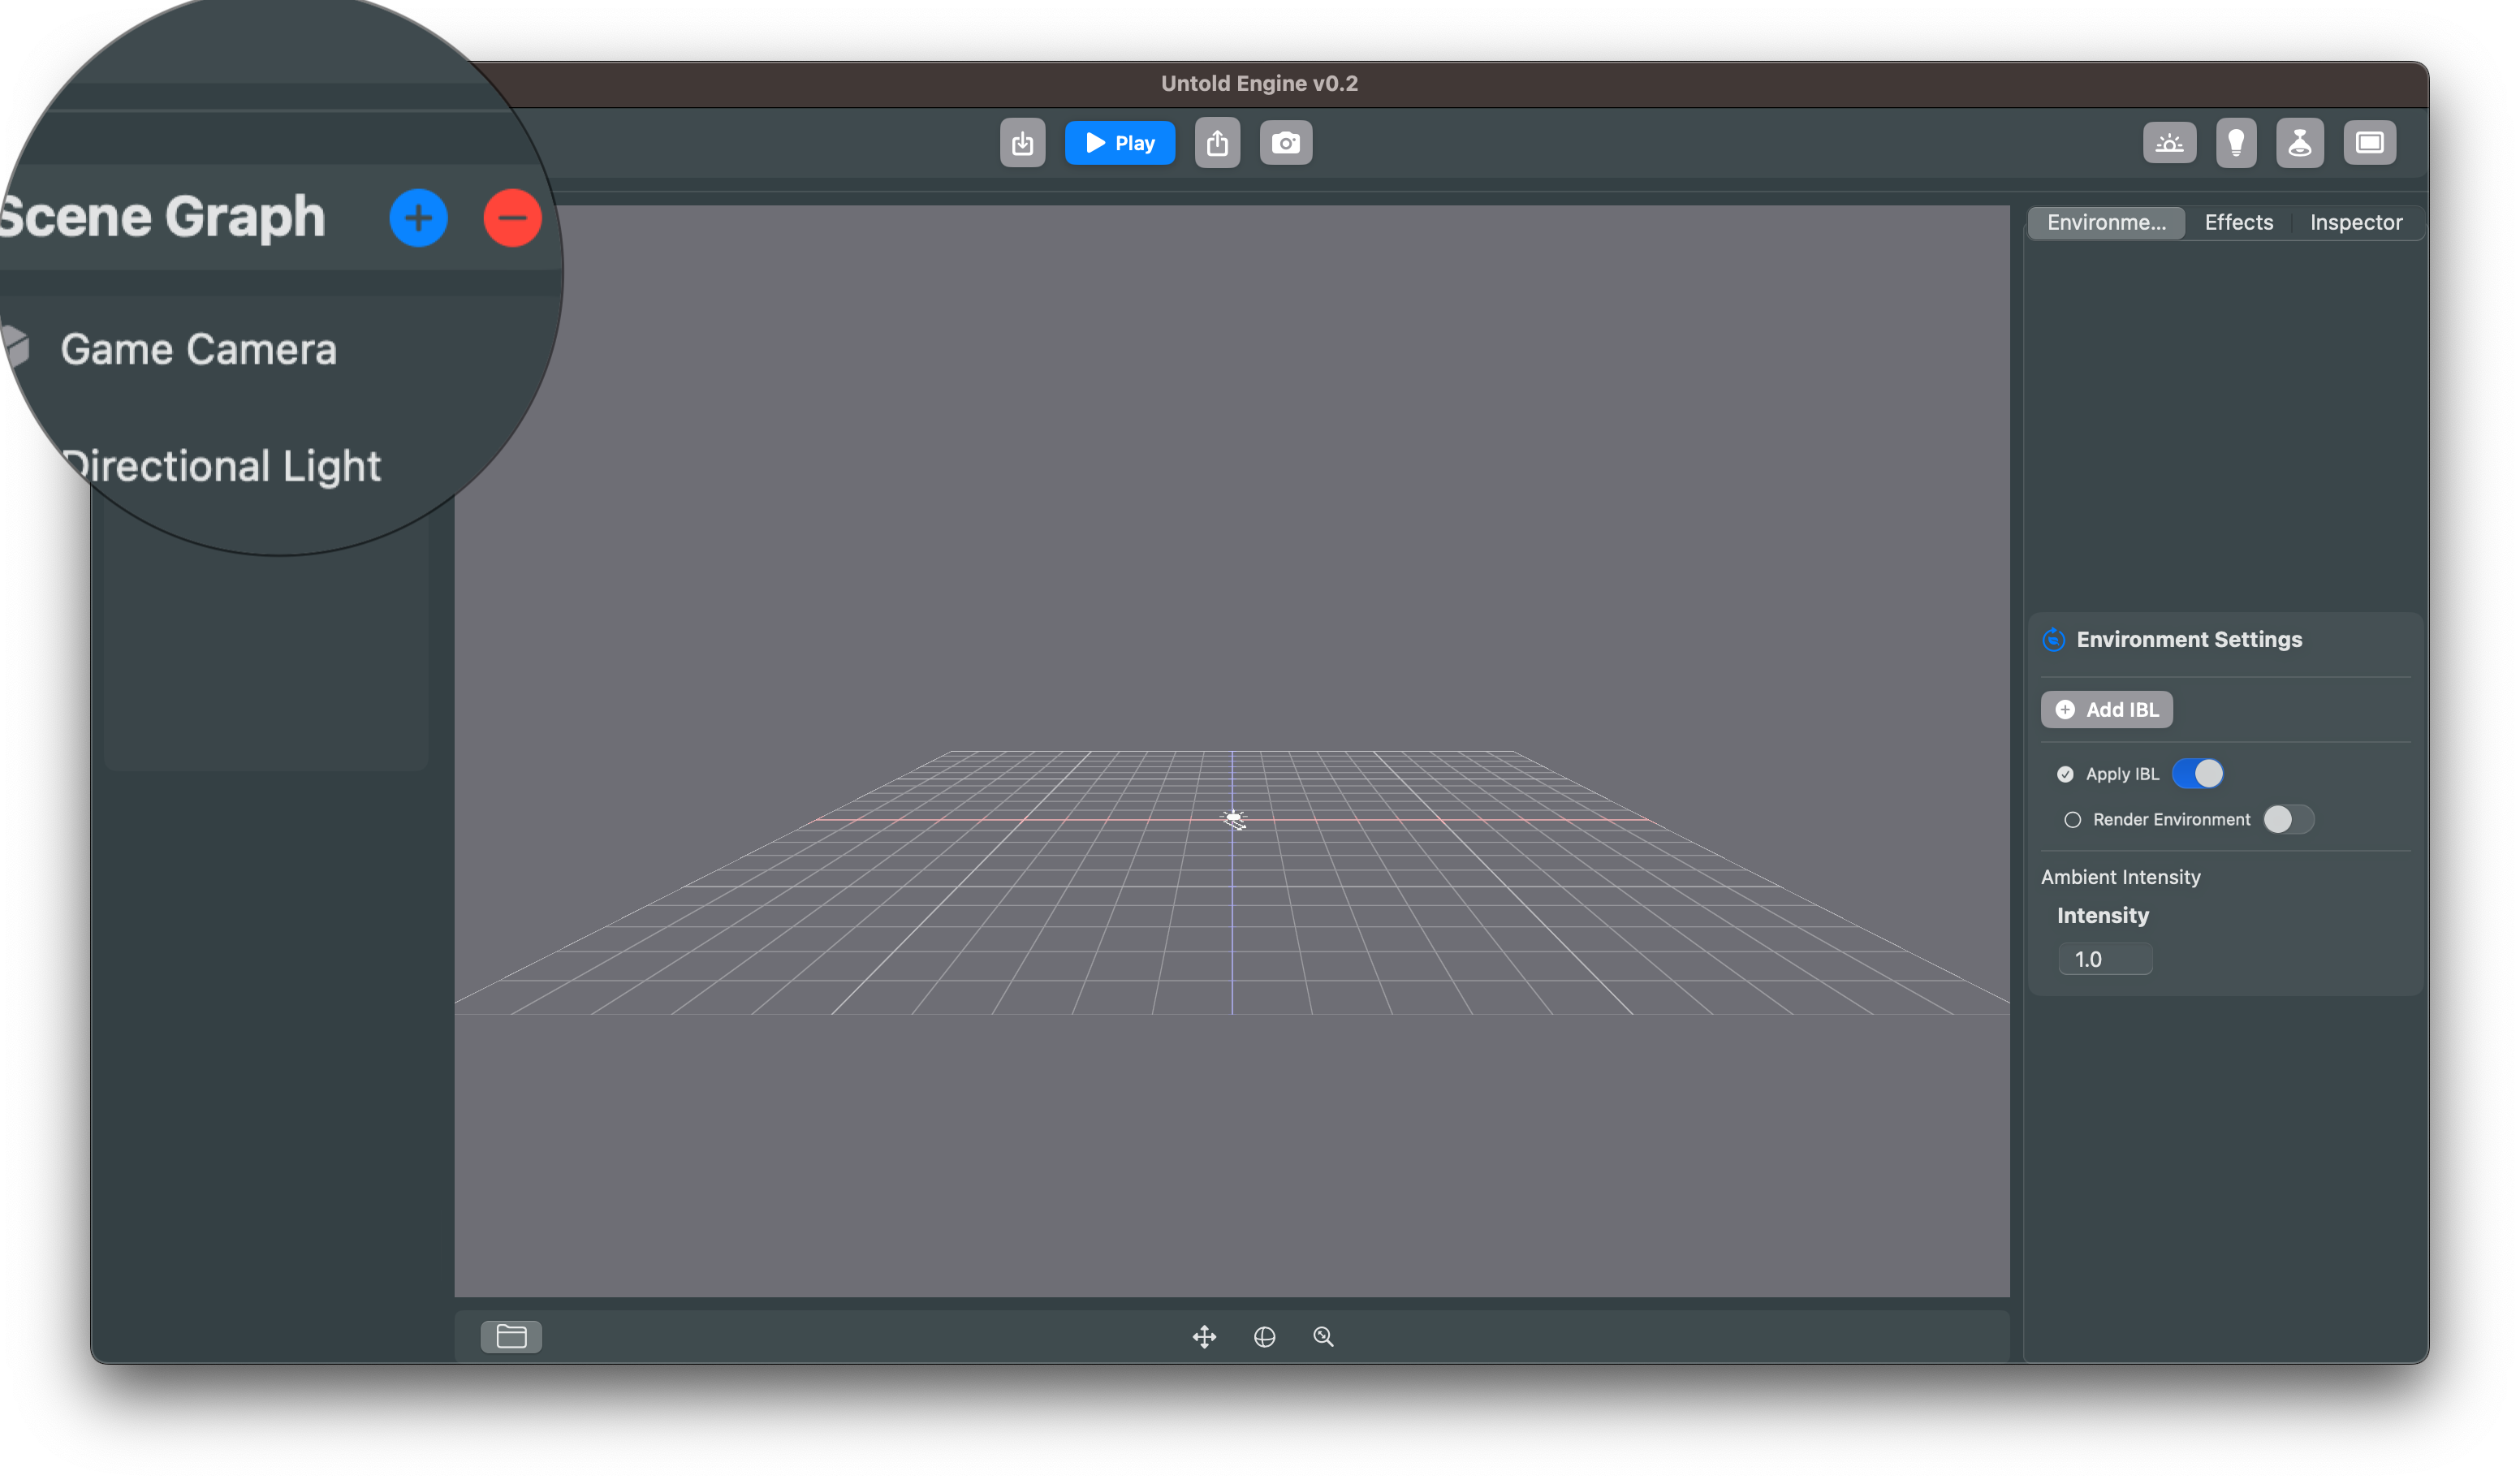Image resolution: width=2520 pixels, height=1484 pixels.
Task: Open the sun environment panel icon
Action: tap(2169, 142)
